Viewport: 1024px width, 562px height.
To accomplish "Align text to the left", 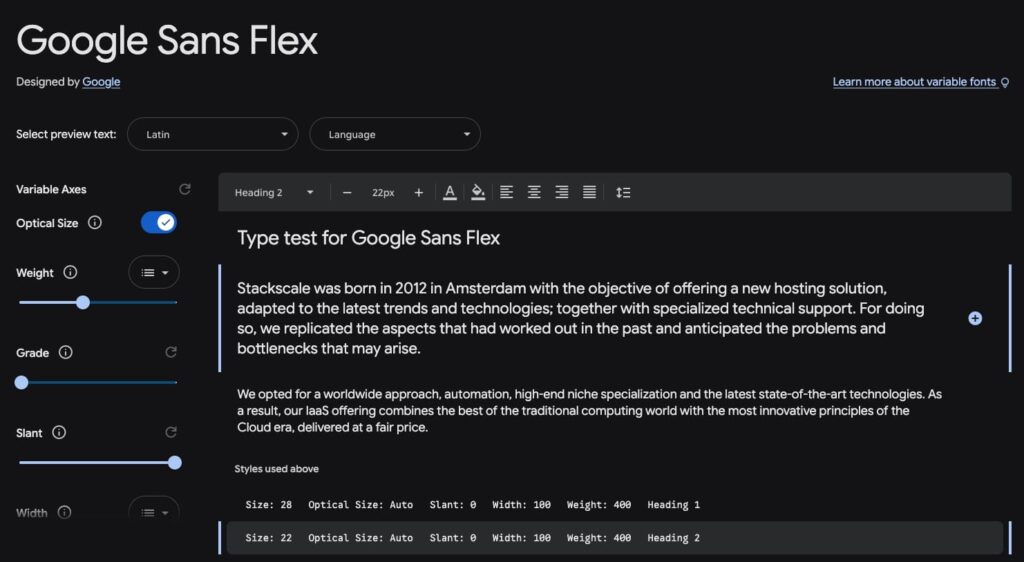I will coord(507,192).
